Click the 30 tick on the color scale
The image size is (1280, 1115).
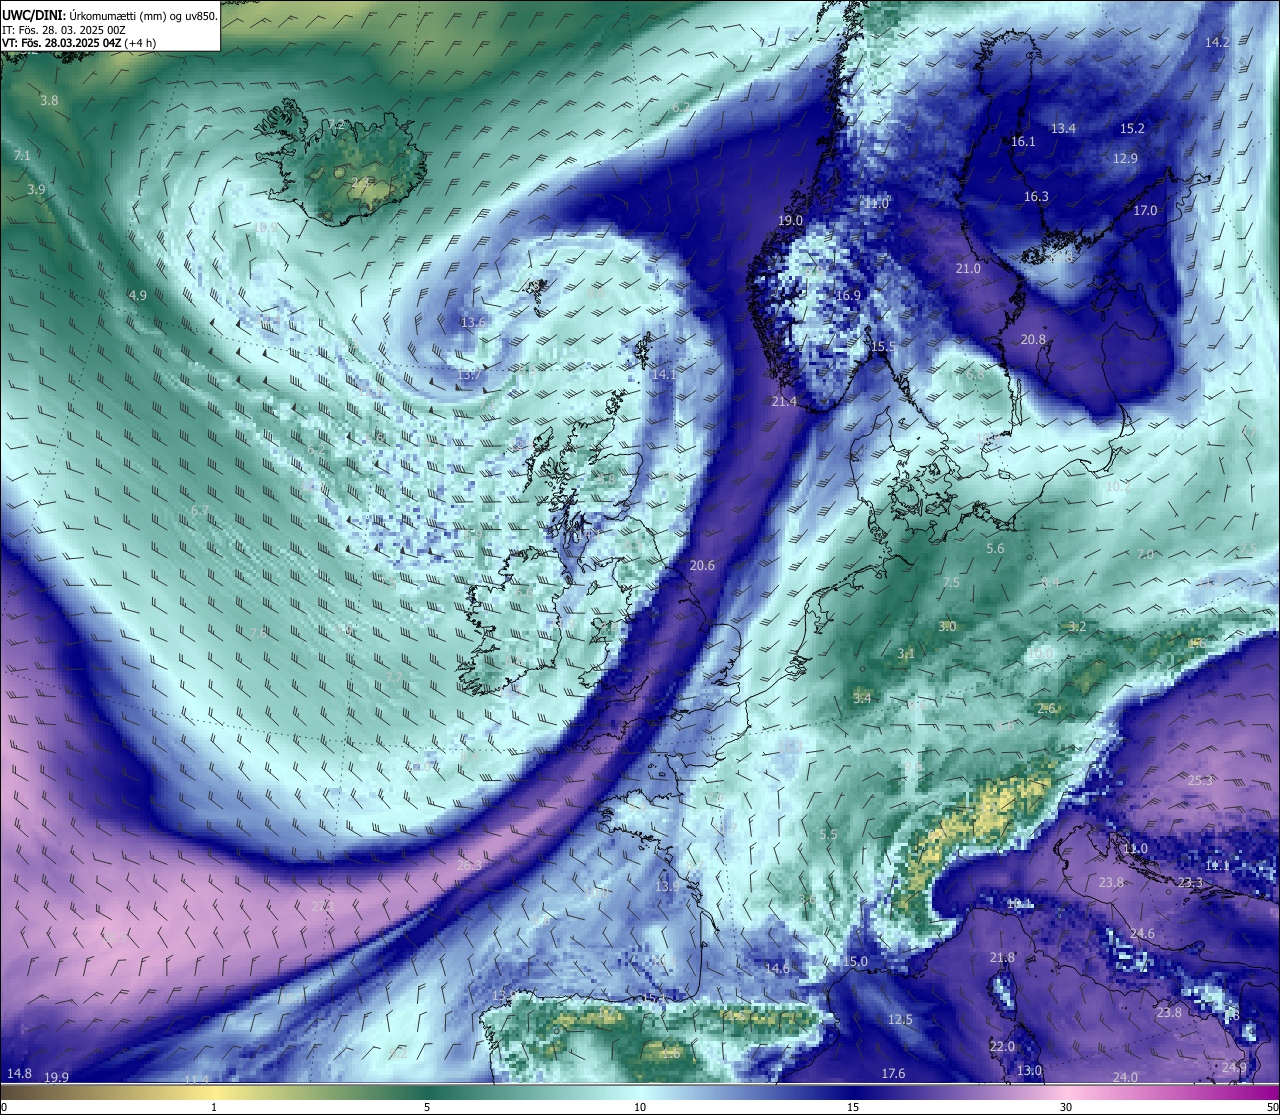(1066, 1108)
